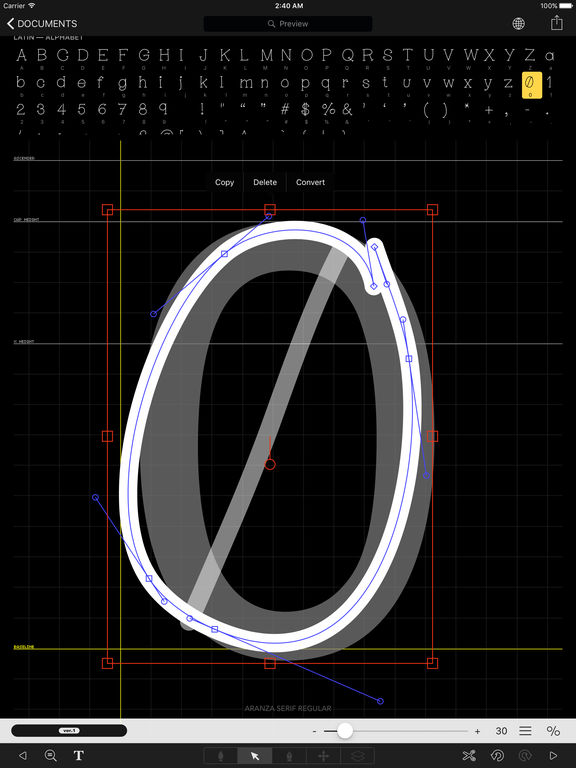The image size is (576, 768).
Task: Select glyph uppercase G
Action: coord(144,55)
